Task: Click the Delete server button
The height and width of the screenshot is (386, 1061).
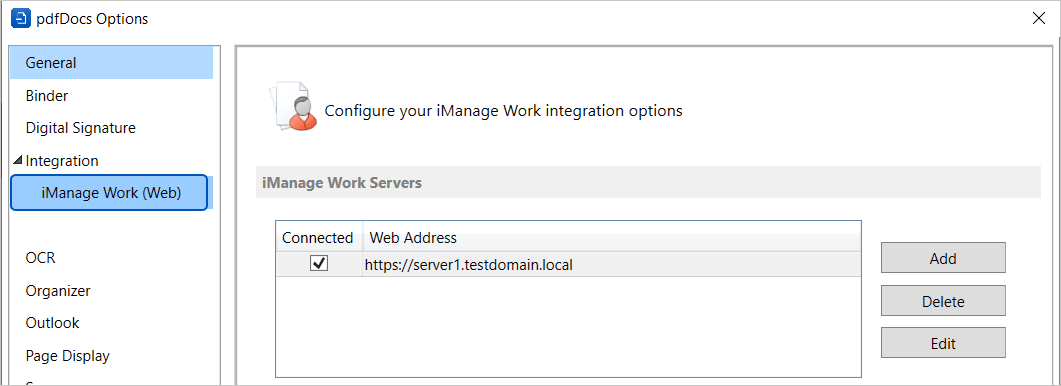Action: [943, 301]
